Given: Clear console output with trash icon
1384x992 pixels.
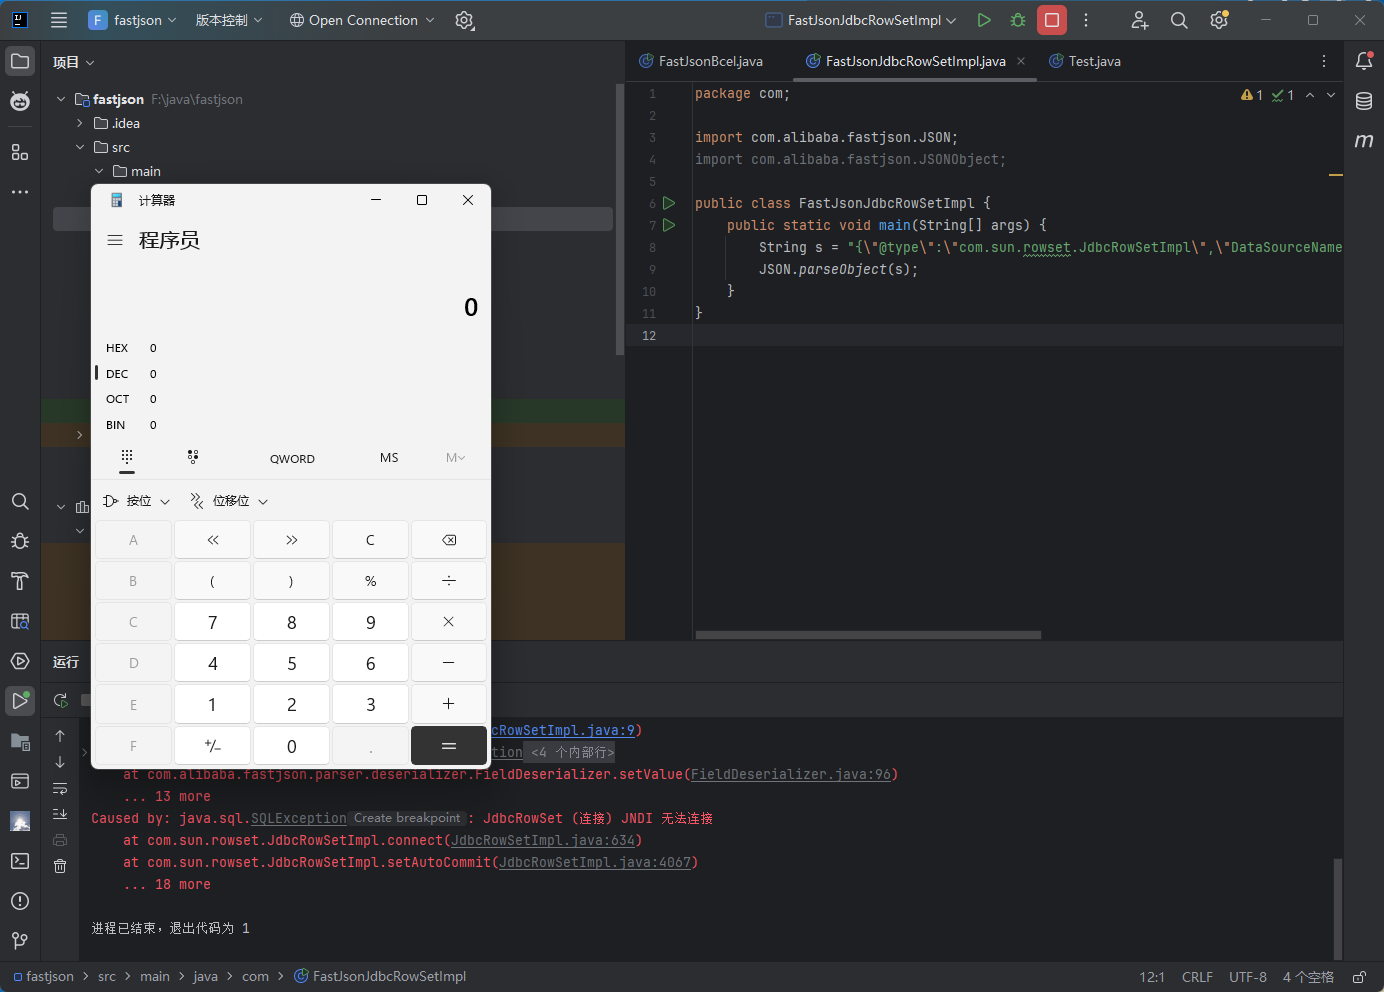Looking at the screenshot, I should click(x=60, y=866).
